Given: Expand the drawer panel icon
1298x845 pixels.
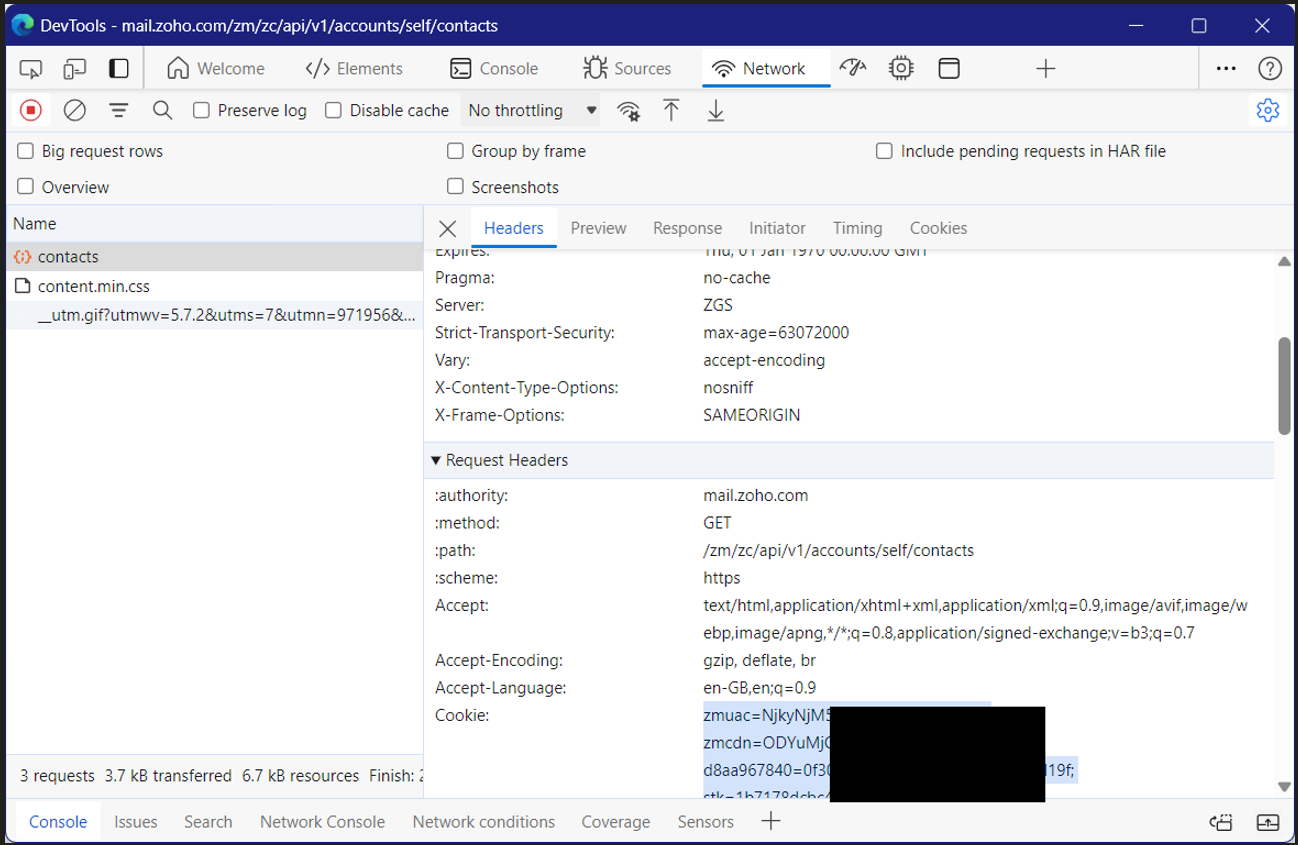Looking at the screenshot, I should [1267, 822].
